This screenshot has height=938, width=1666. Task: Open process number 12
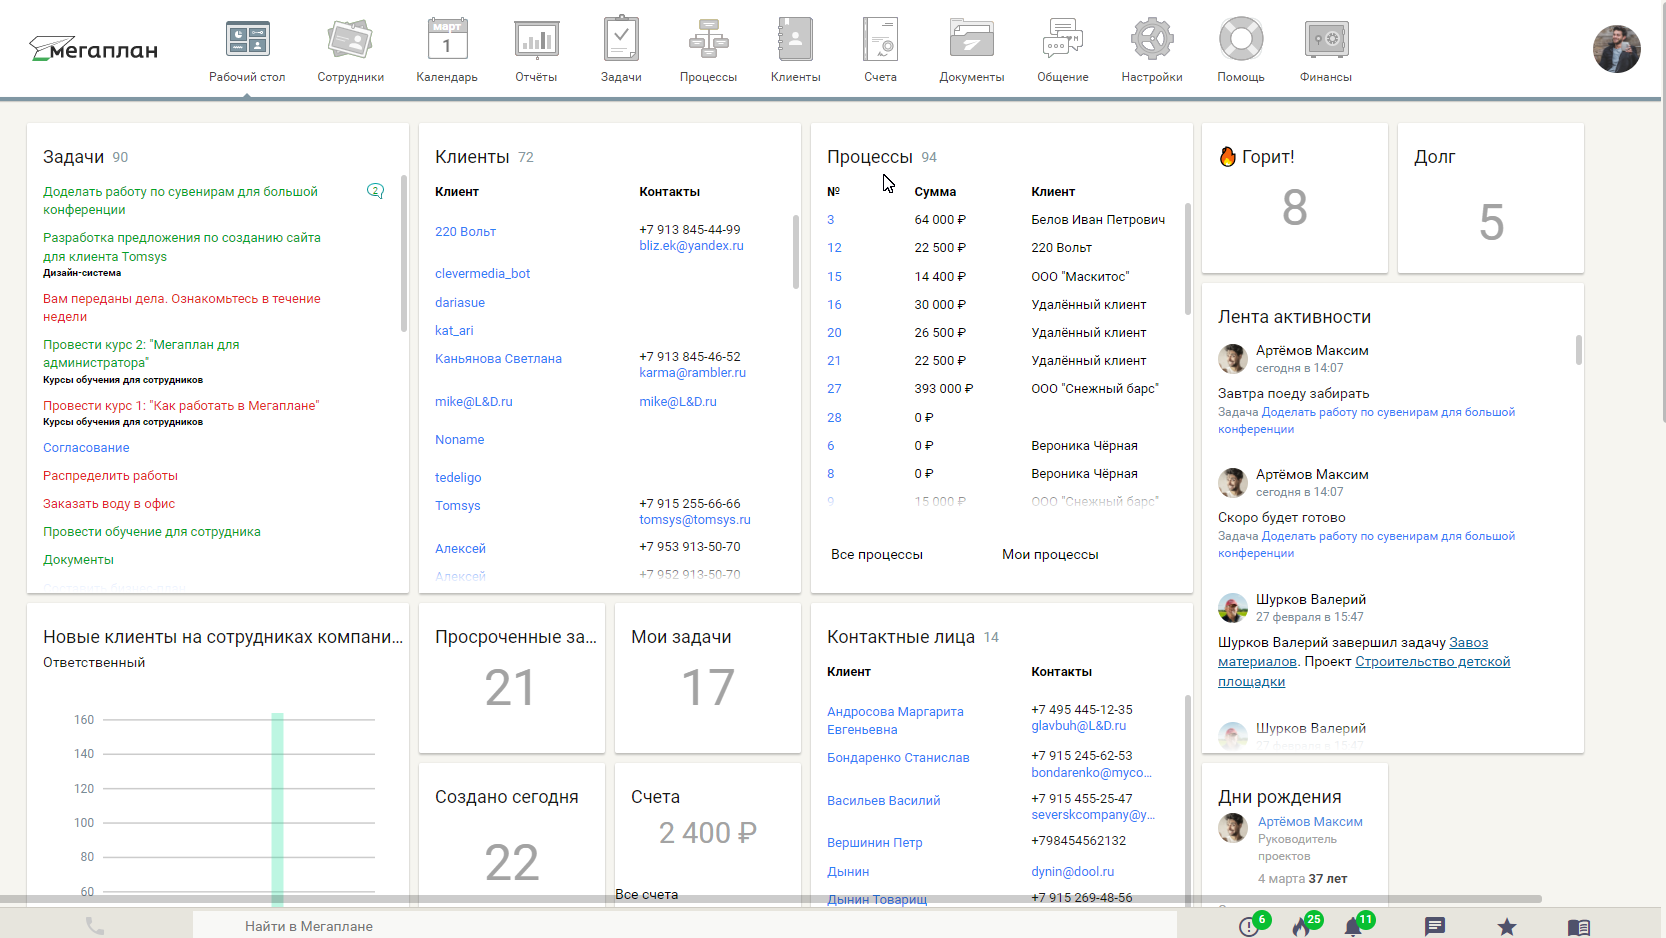point(834,248)
